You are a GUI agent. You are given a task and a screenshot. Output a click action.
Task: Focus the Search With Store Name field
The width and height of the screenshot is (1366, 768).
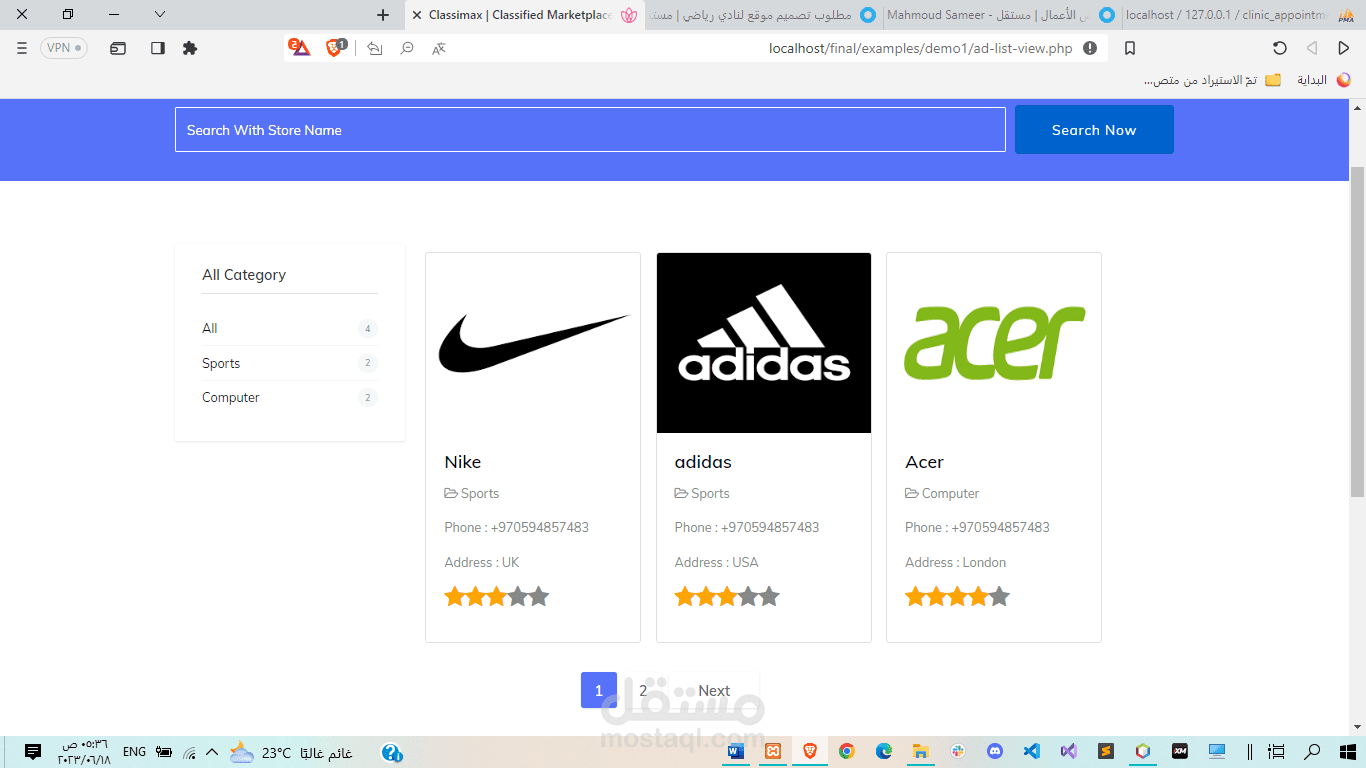pos(590,130)
